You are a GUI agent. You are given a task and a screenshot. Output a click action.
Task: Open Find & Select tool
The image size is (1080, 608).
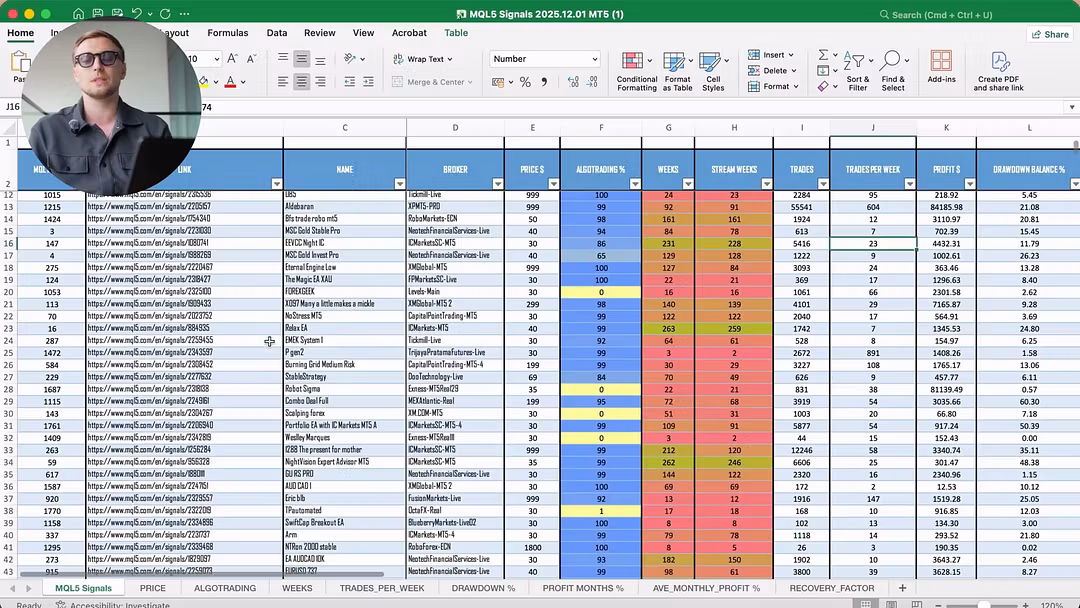[x=893, y=70]
